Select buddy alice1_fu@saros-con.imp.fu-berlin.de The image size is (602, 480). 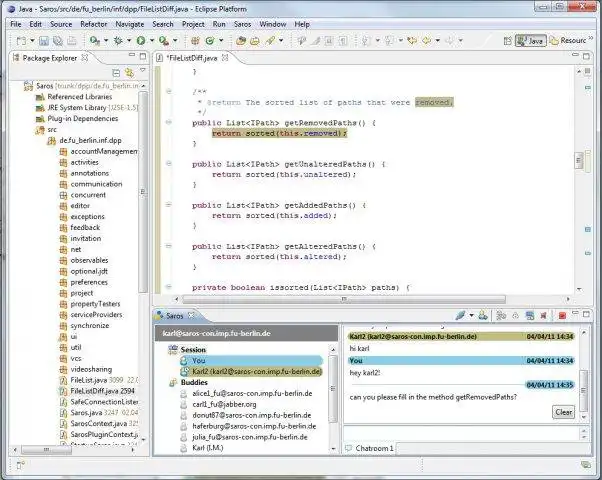pyautogui.click(x=250, y=393)
